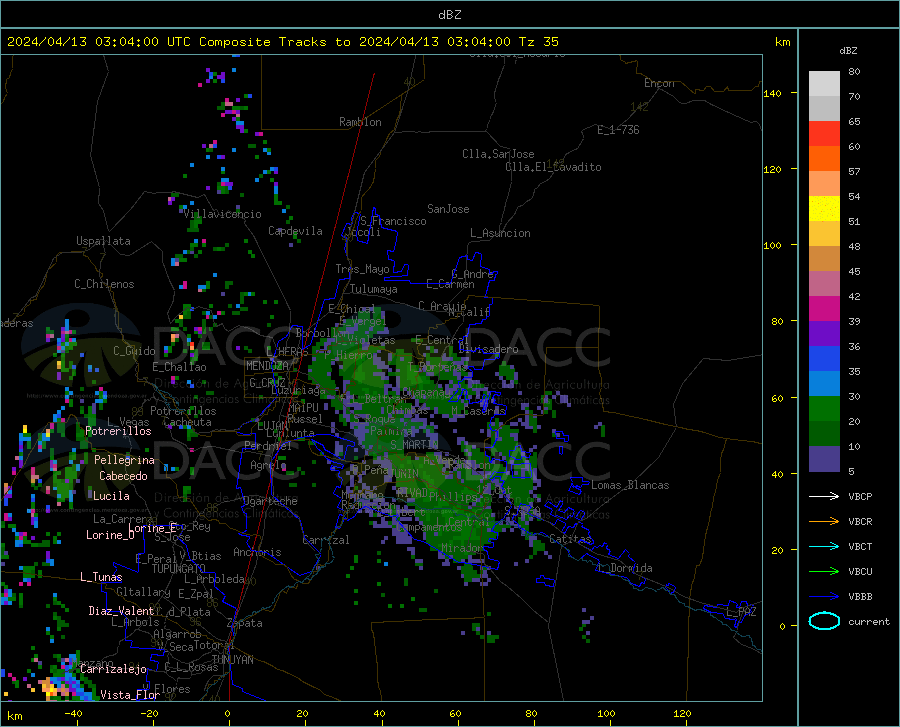The image size is (900, 727).
Task: Click the Cabecedo white label
Action: 123,476
